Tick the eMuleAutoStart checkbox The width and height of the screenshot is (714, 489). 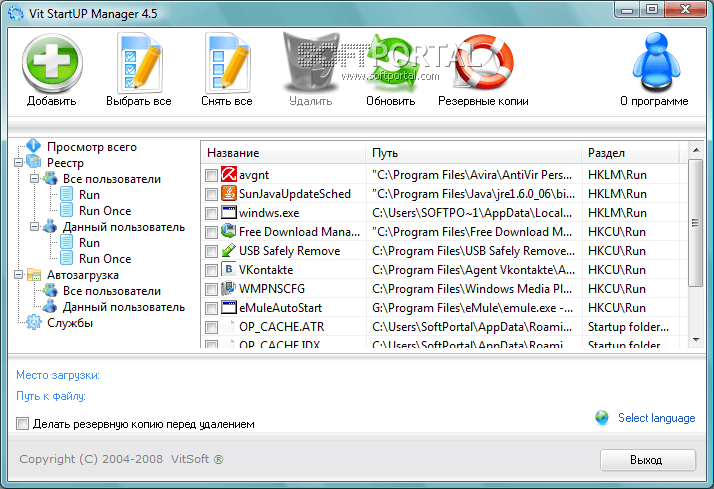pos(211,308)
